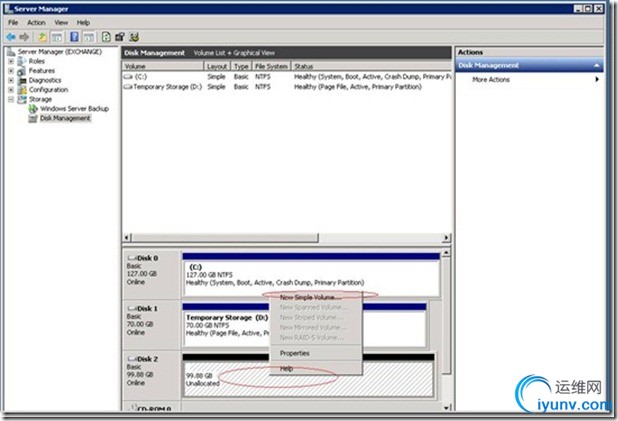Expand the Diagnostics tree node
Screen dimensions: 618x421
pyautogui.click(x=11, y=80)
